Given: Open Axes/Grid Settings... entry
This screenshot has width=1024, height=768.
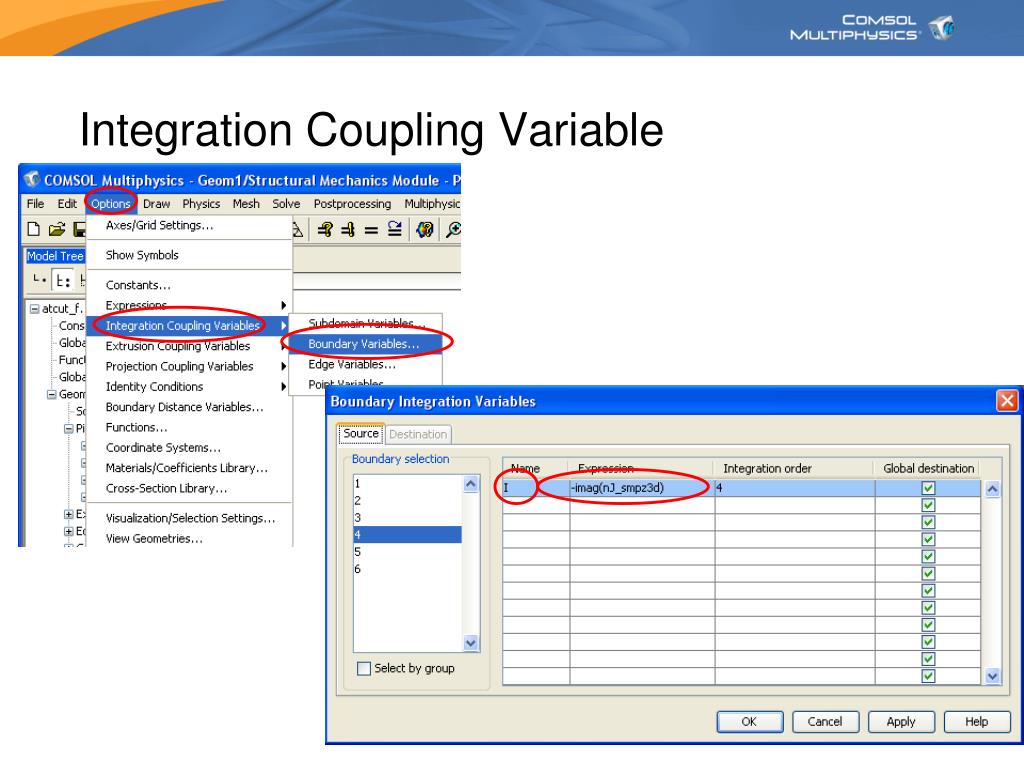Looking at the screenshot, I should pyautogui.click(x=189, y=225).
